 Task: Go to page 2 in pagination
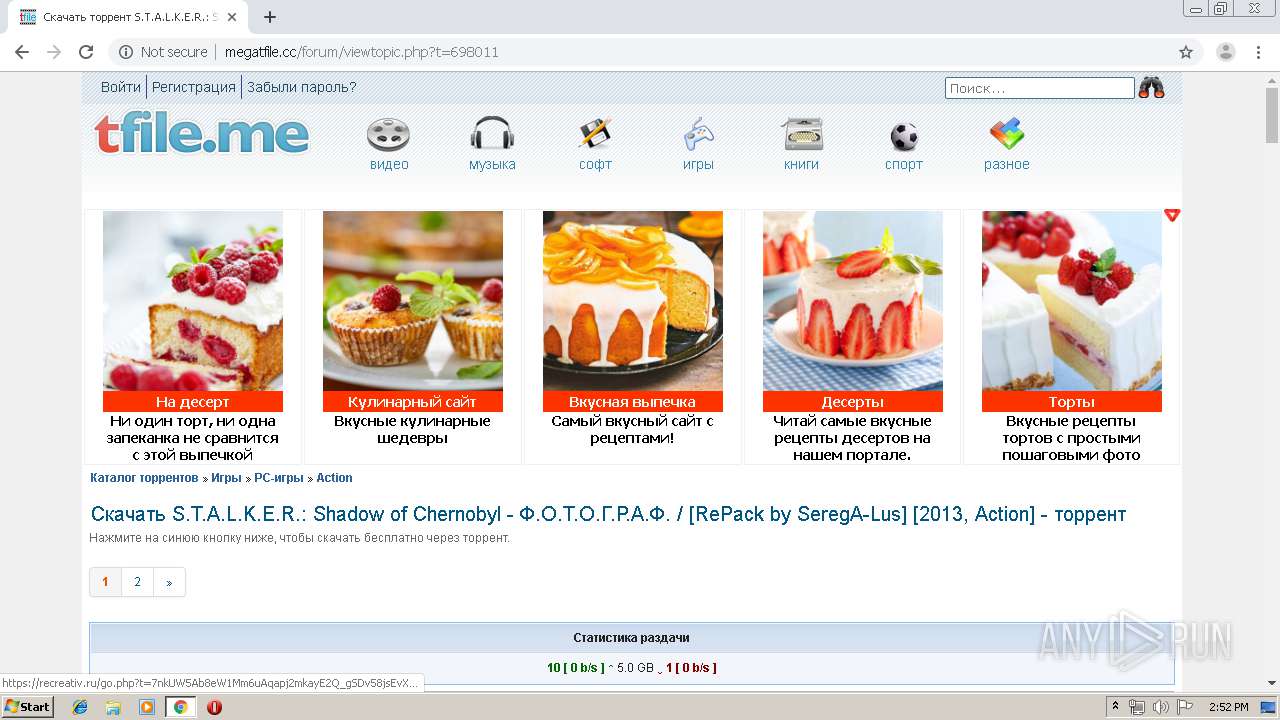(137, 582)
